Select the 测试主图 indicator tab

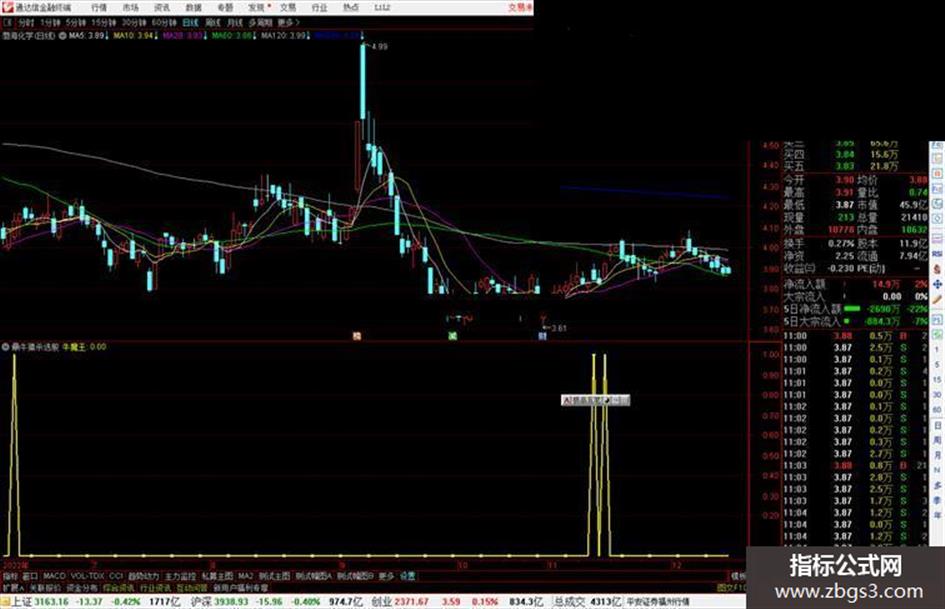tap(274, 576)
